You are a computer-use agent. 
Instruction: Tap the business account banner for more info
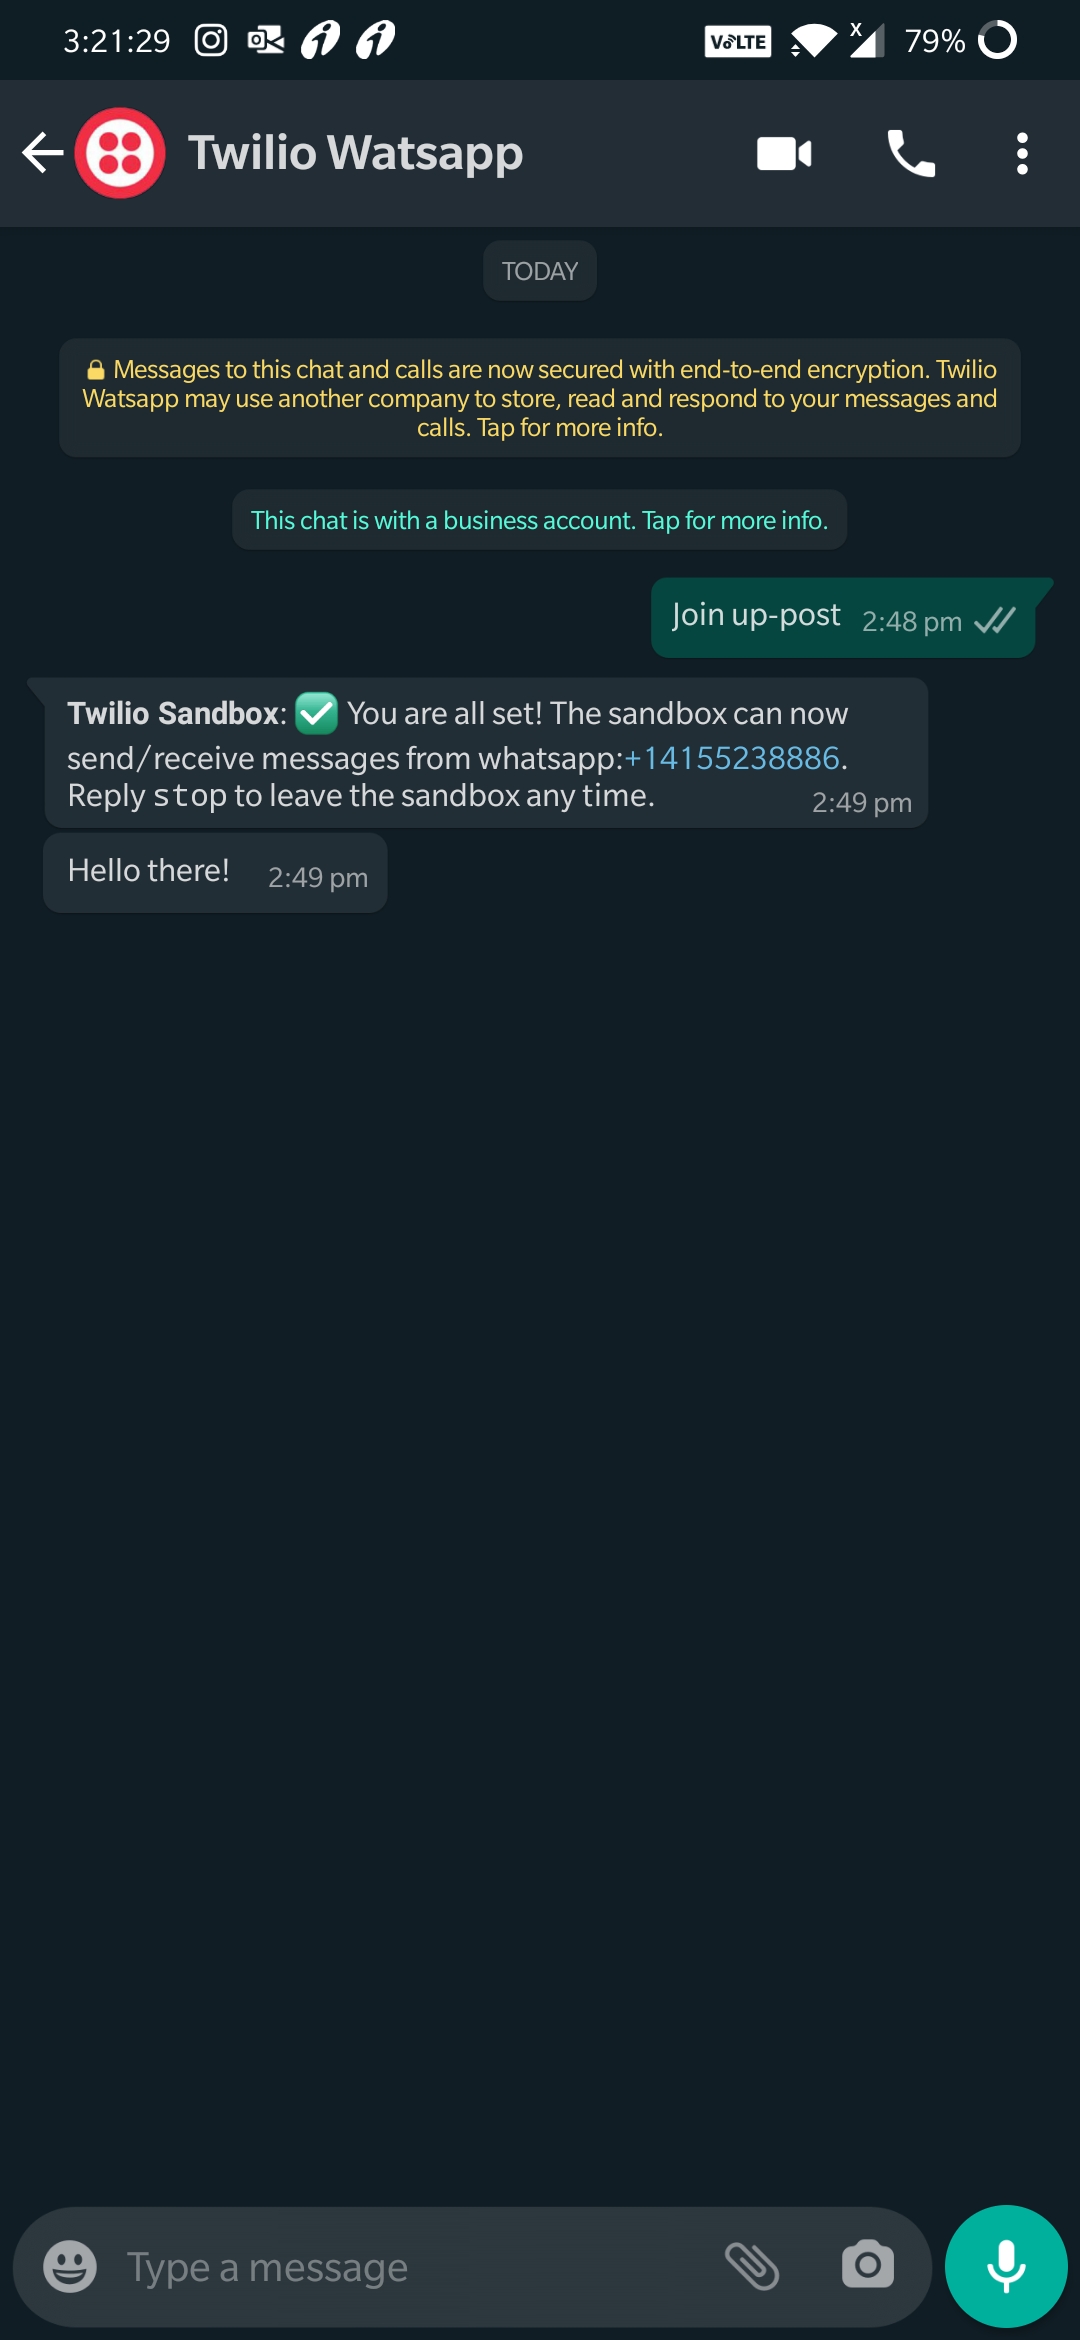coord(539,519)
